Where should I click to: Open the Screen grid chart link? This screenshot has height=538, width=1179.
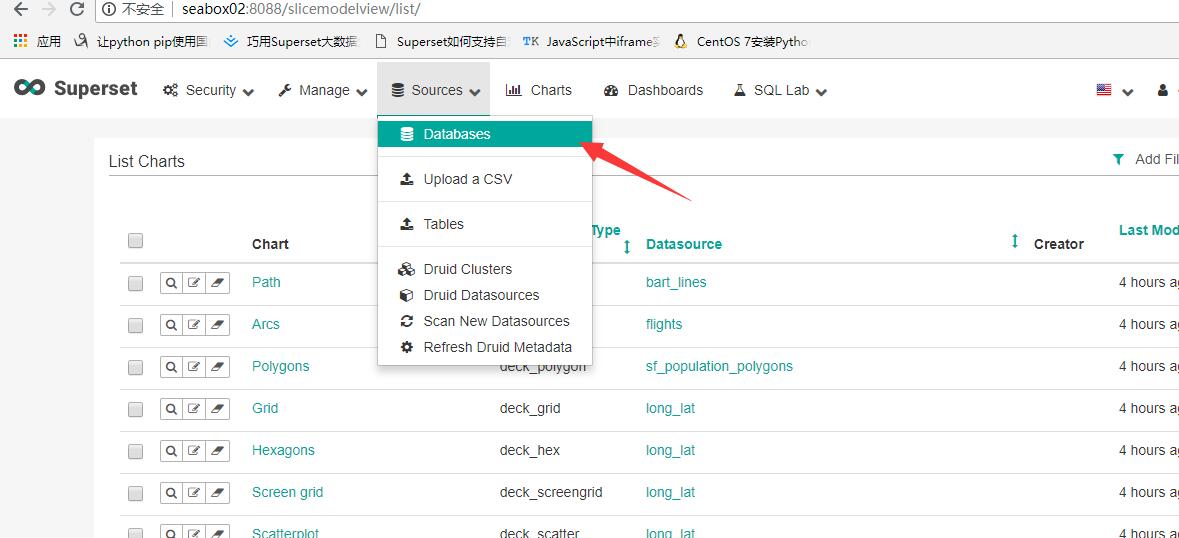tap(287, 493)
